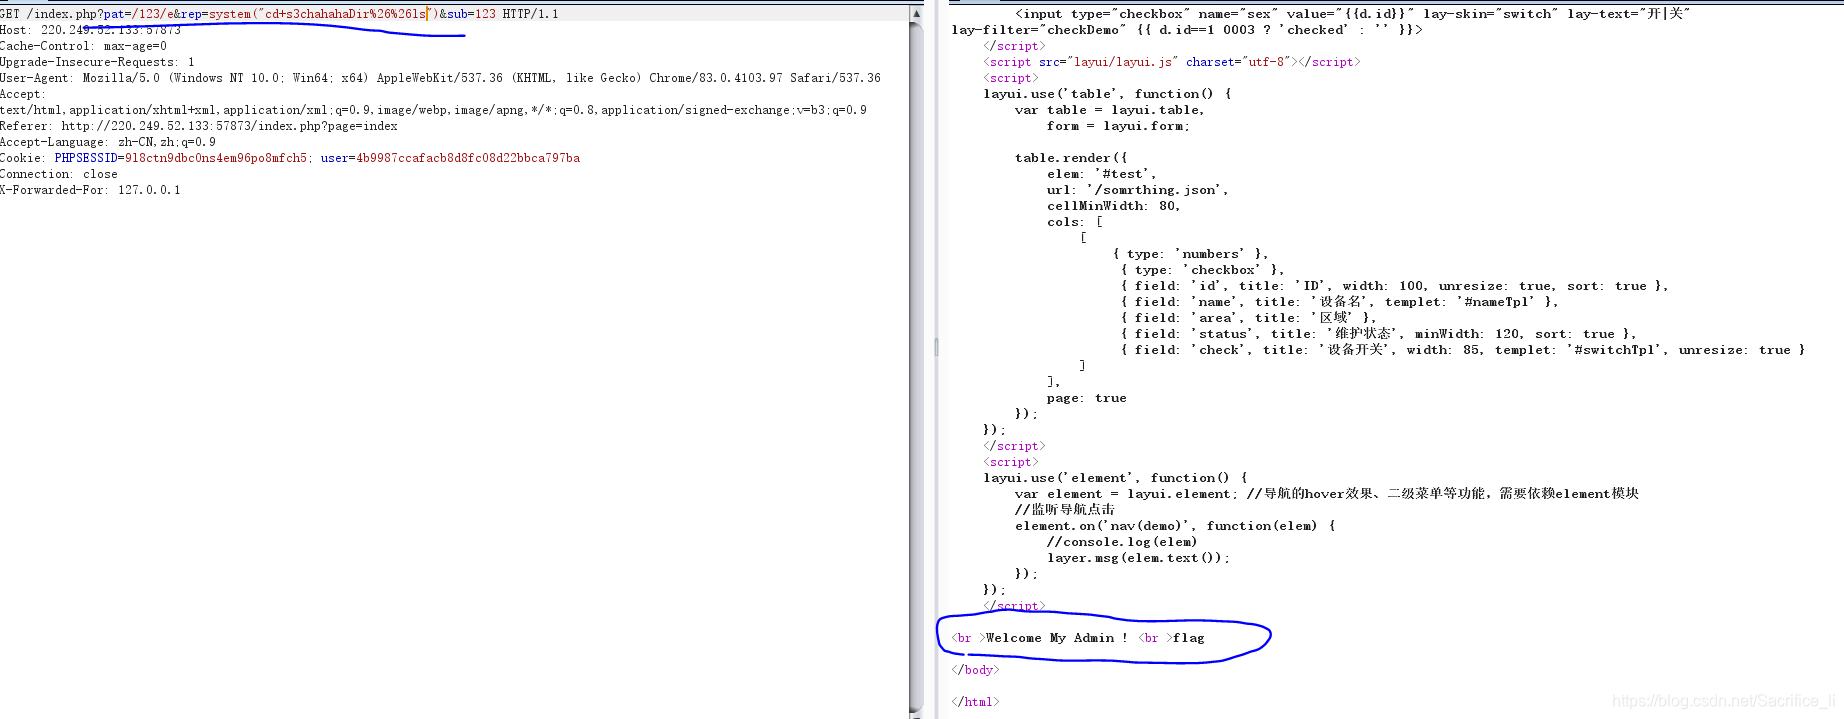Click the 'page: true' line
This screenshot has height=719, width=1844.
(1087, 398)
